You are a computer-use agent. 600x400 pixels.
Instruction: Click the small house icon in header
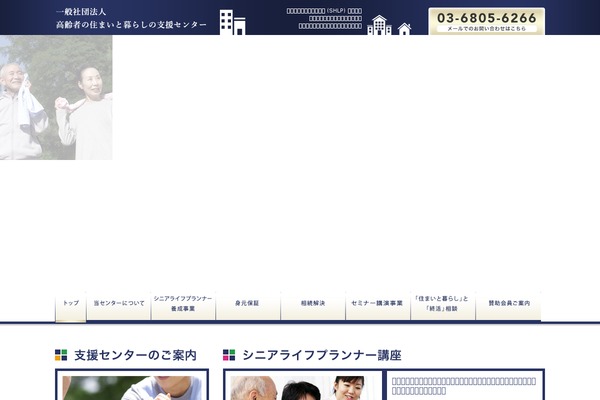coord(404,29)
